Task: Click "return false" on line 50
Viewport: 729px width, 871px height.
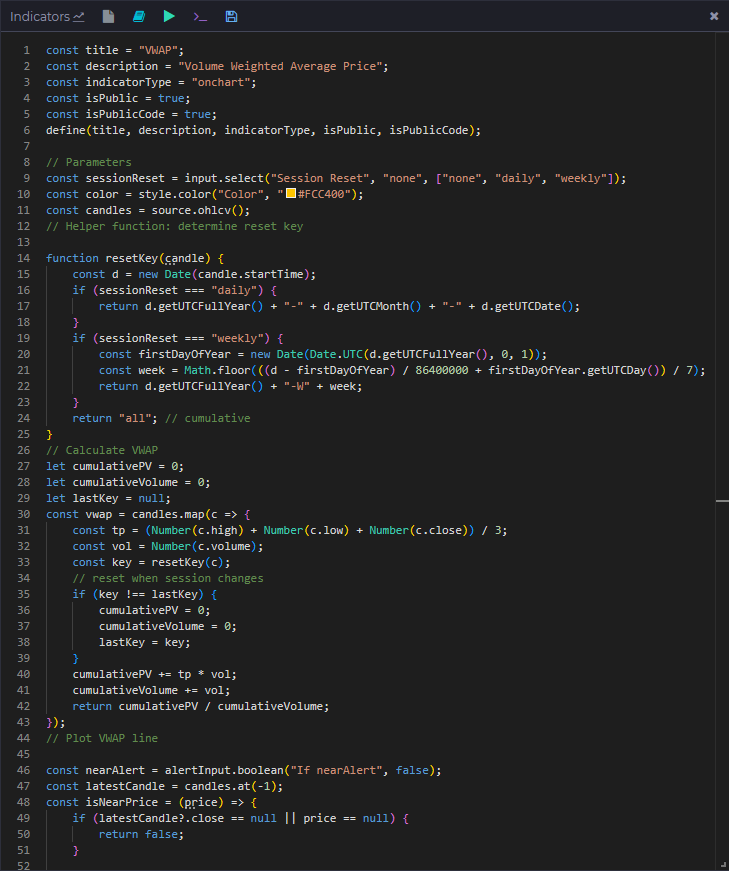Action: click(x=138, y=834)
